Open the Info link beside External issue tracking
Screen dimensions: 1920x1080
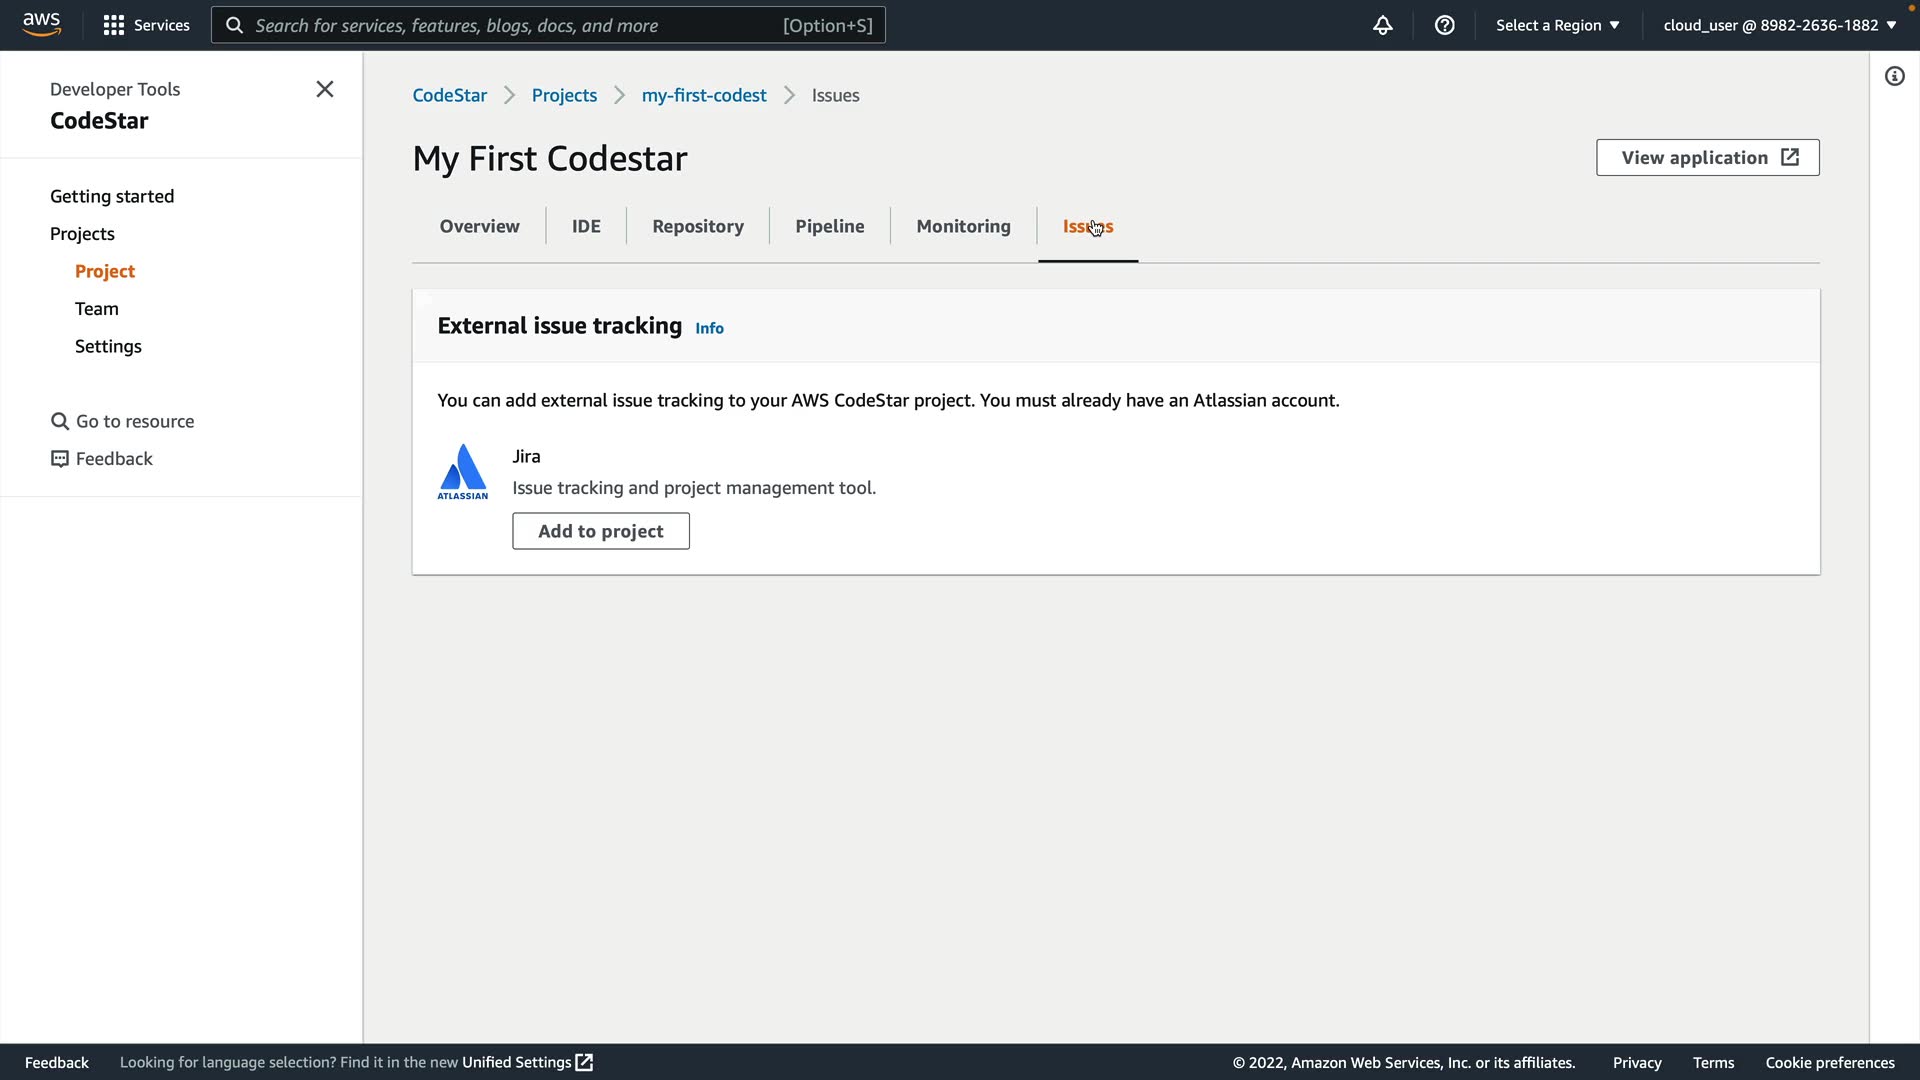[x=709, y=328]
